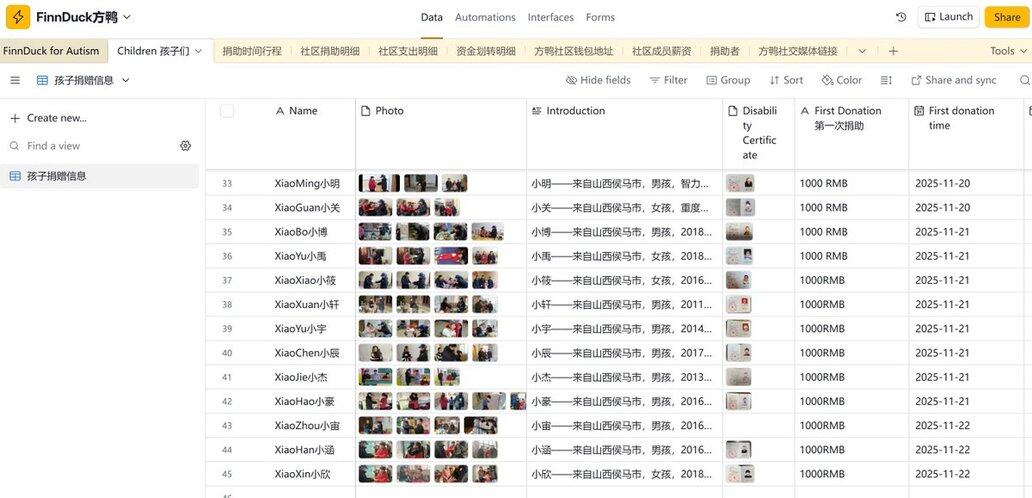Toggle the sidebar hamburger menu icon
This screenshot has width=1032, height=498.
pyautogui.click(x=15, y=80)
